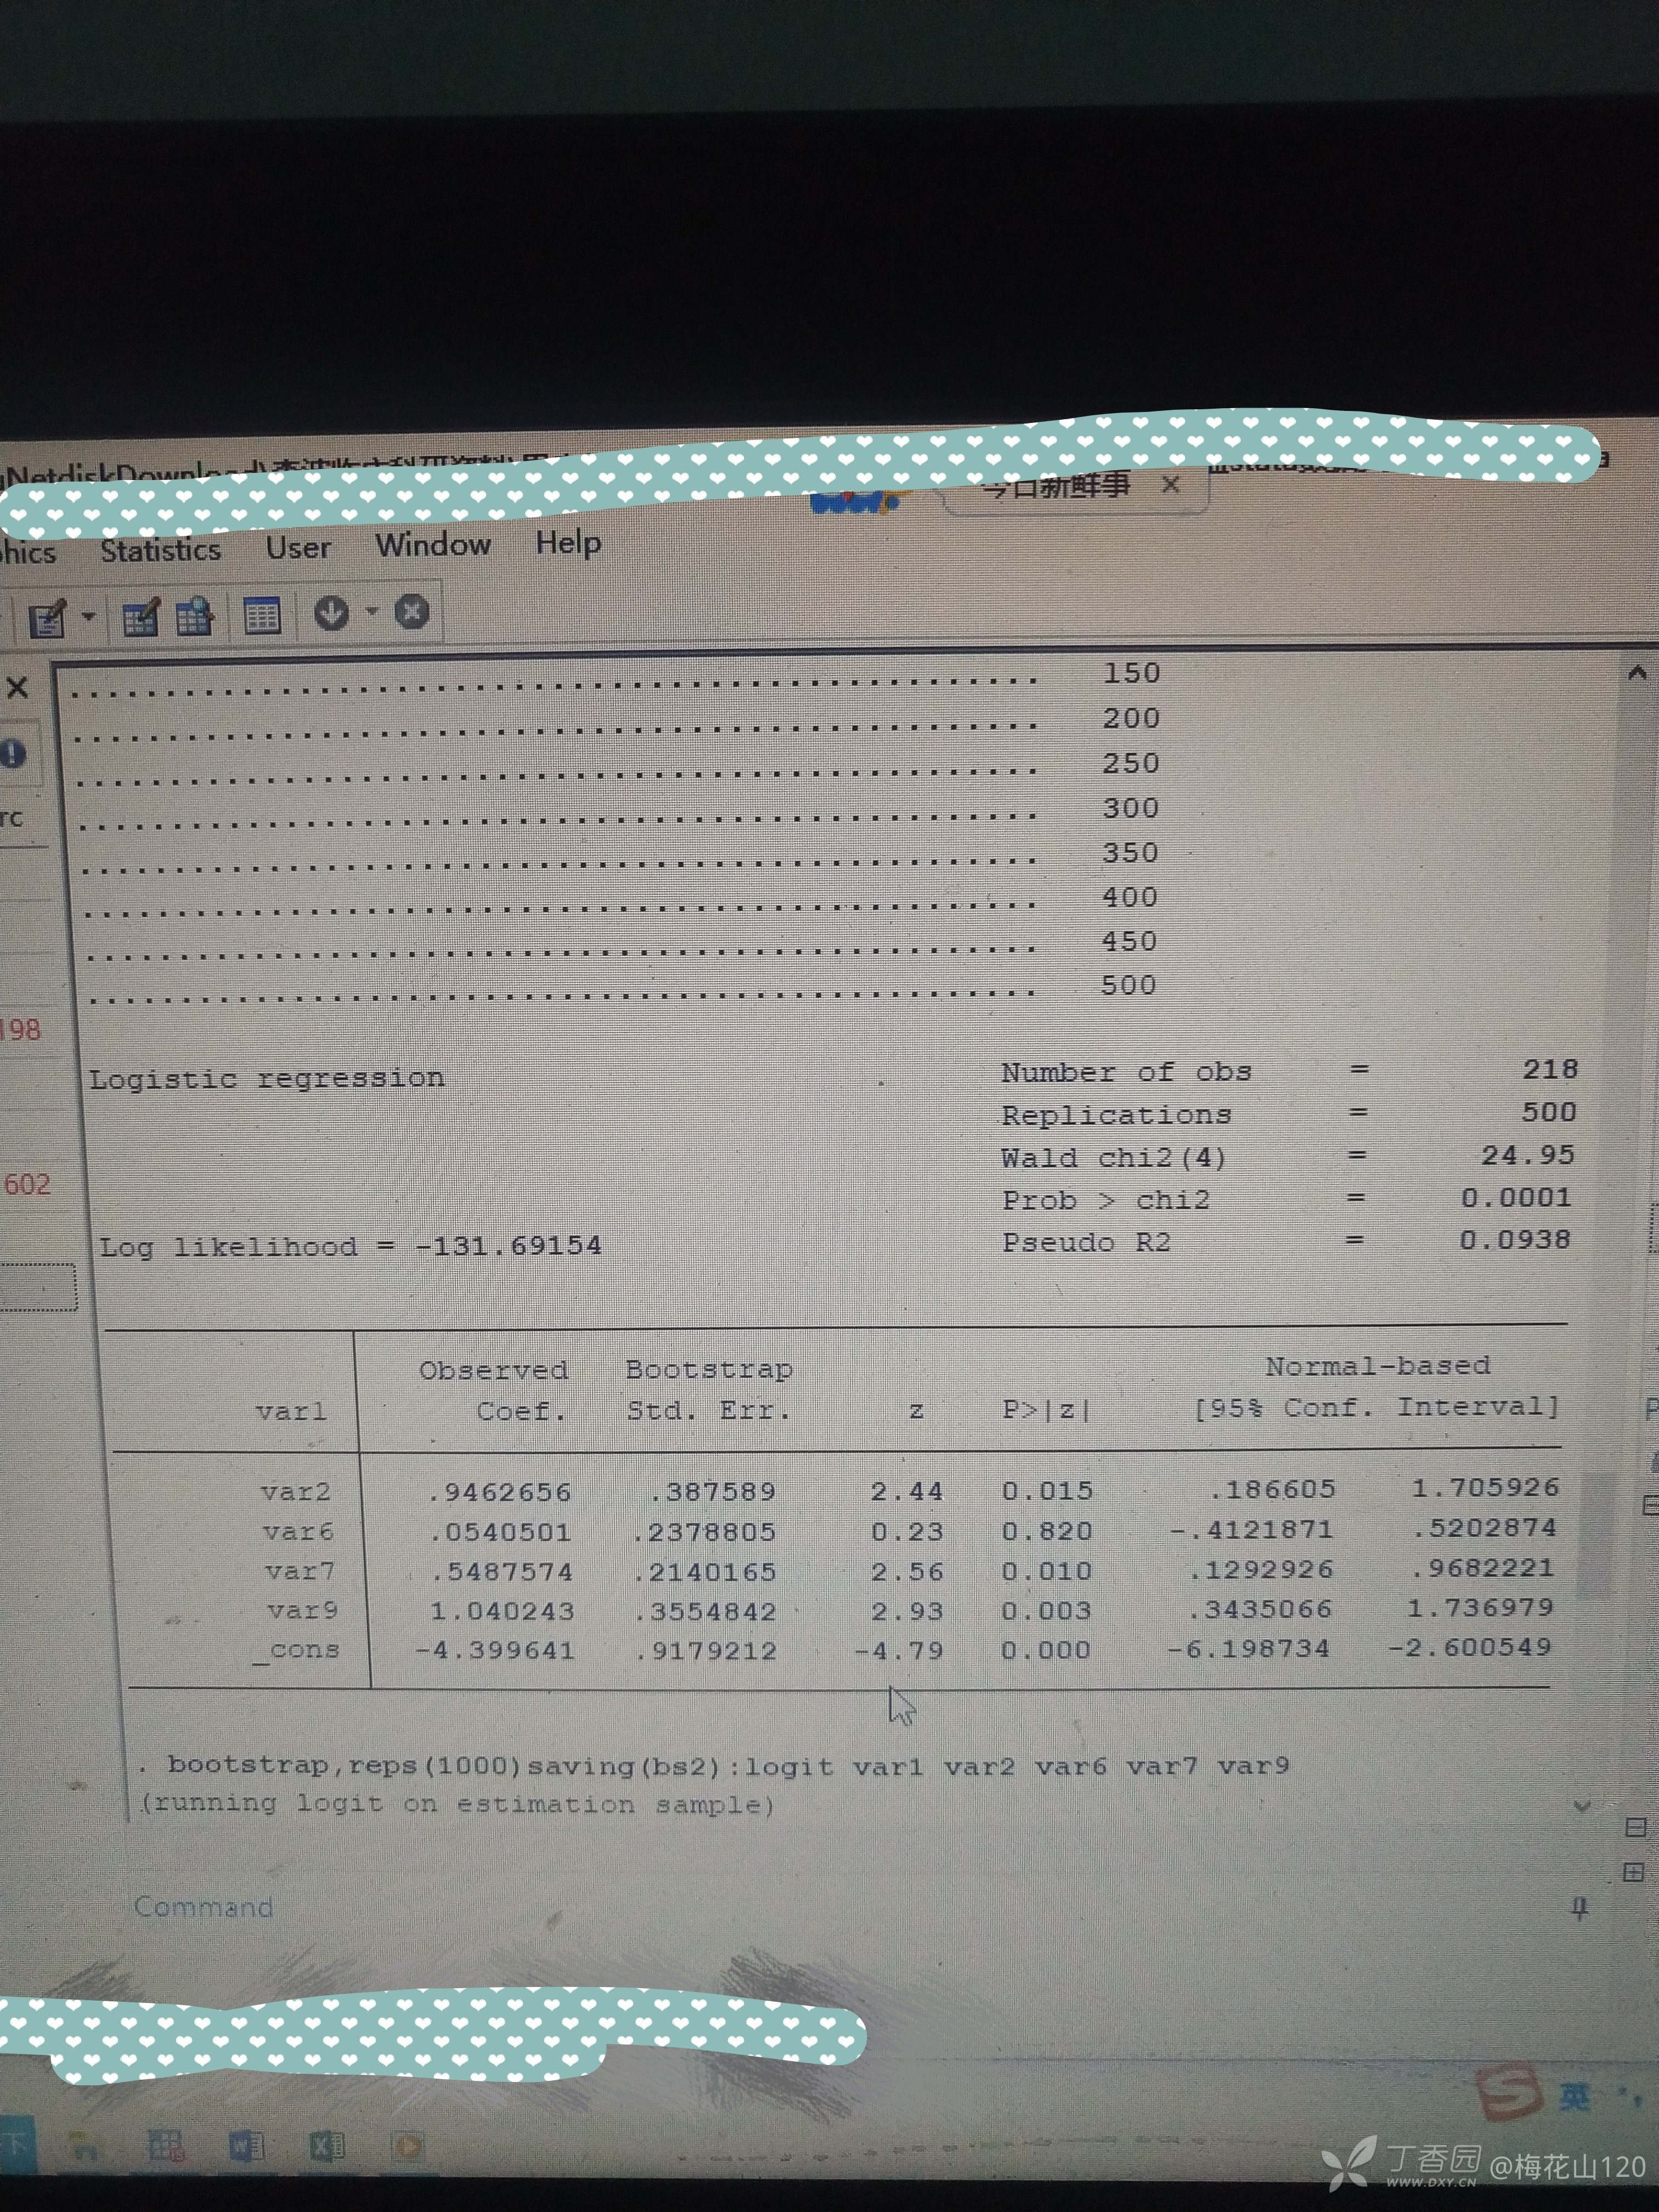This screenshot has width=1659, height=2212.
Task: Click the Observed Coef. column header
Action: coord(494,1390)
